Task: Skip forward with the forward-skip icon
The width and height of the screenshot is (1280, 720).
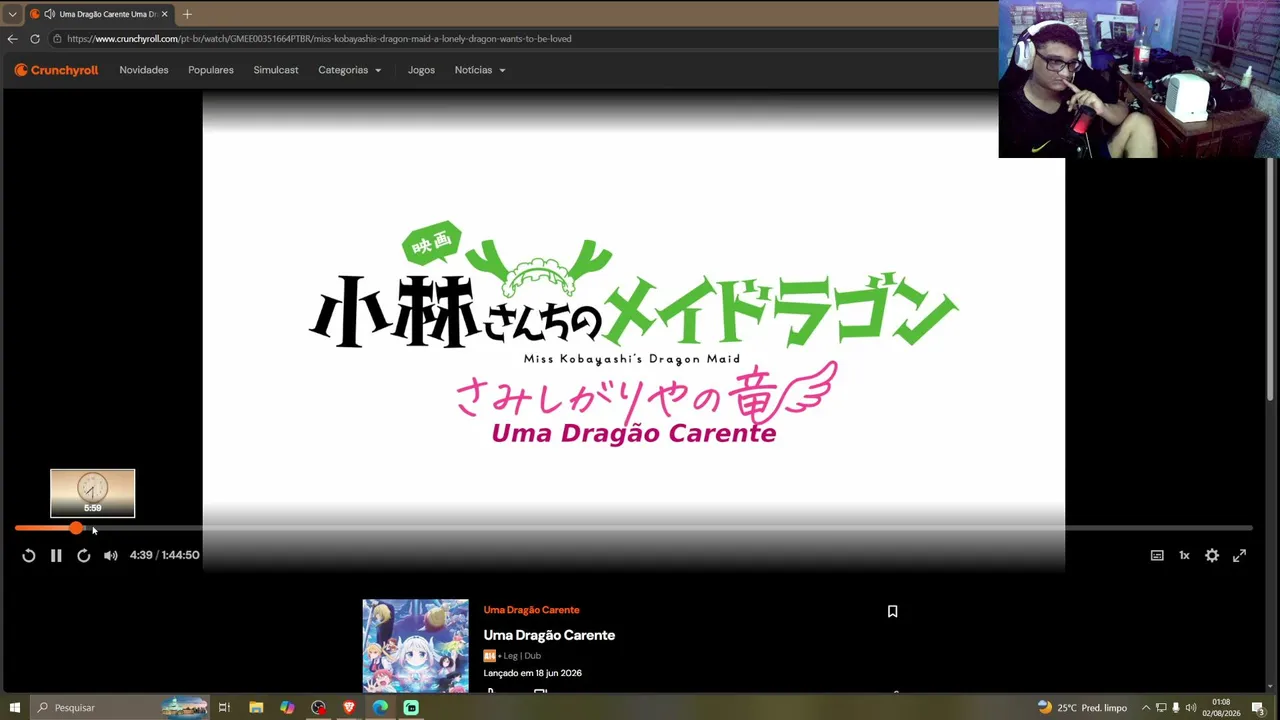Action: pos(84,555)
